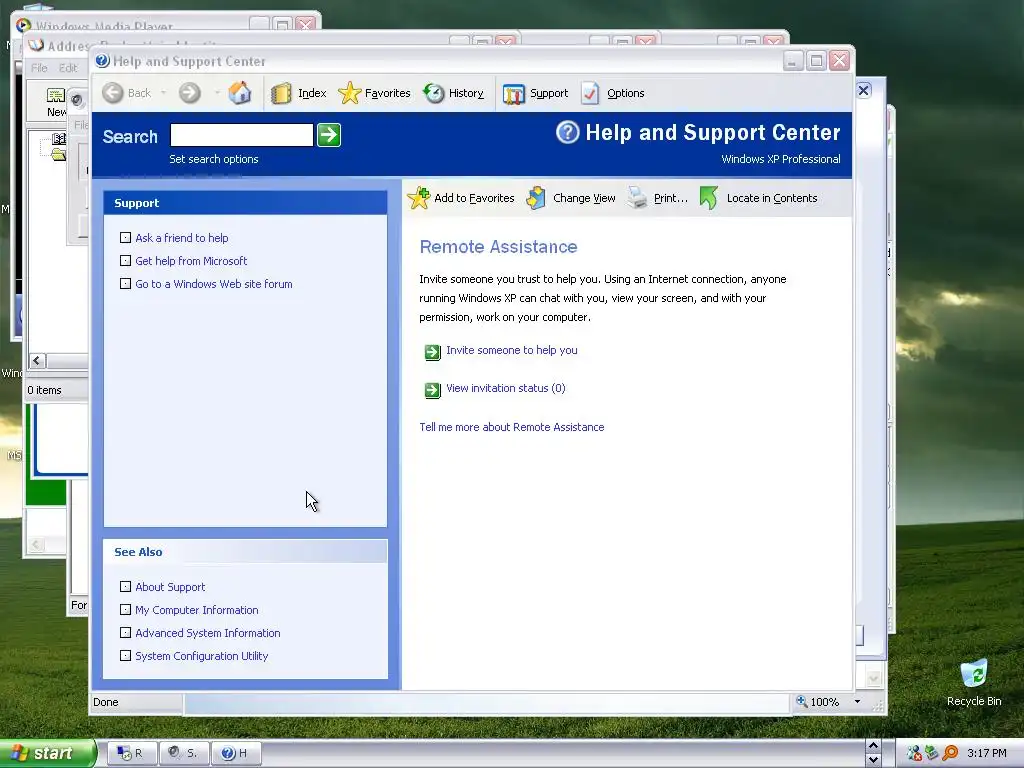
Task: Click Invite someone to help you
Action: (511, 350)
